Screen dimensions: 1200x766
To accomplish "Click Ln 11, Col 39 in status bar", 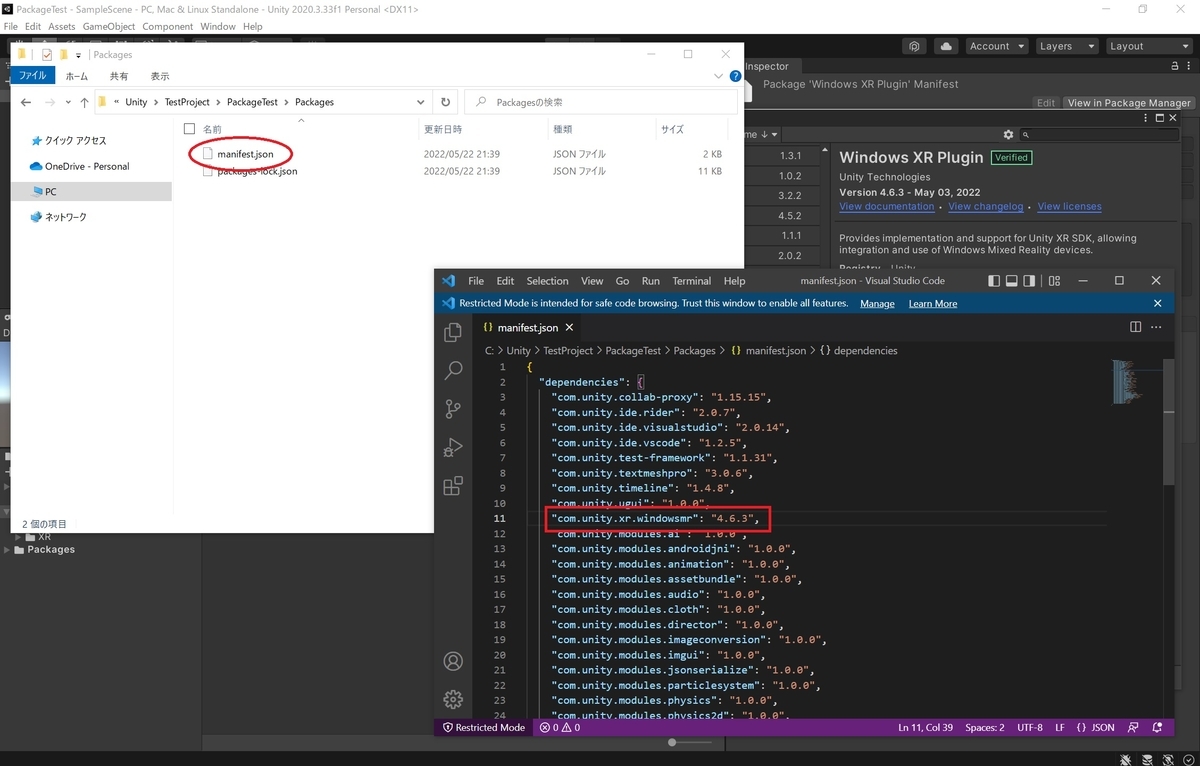I will [923, 727].
